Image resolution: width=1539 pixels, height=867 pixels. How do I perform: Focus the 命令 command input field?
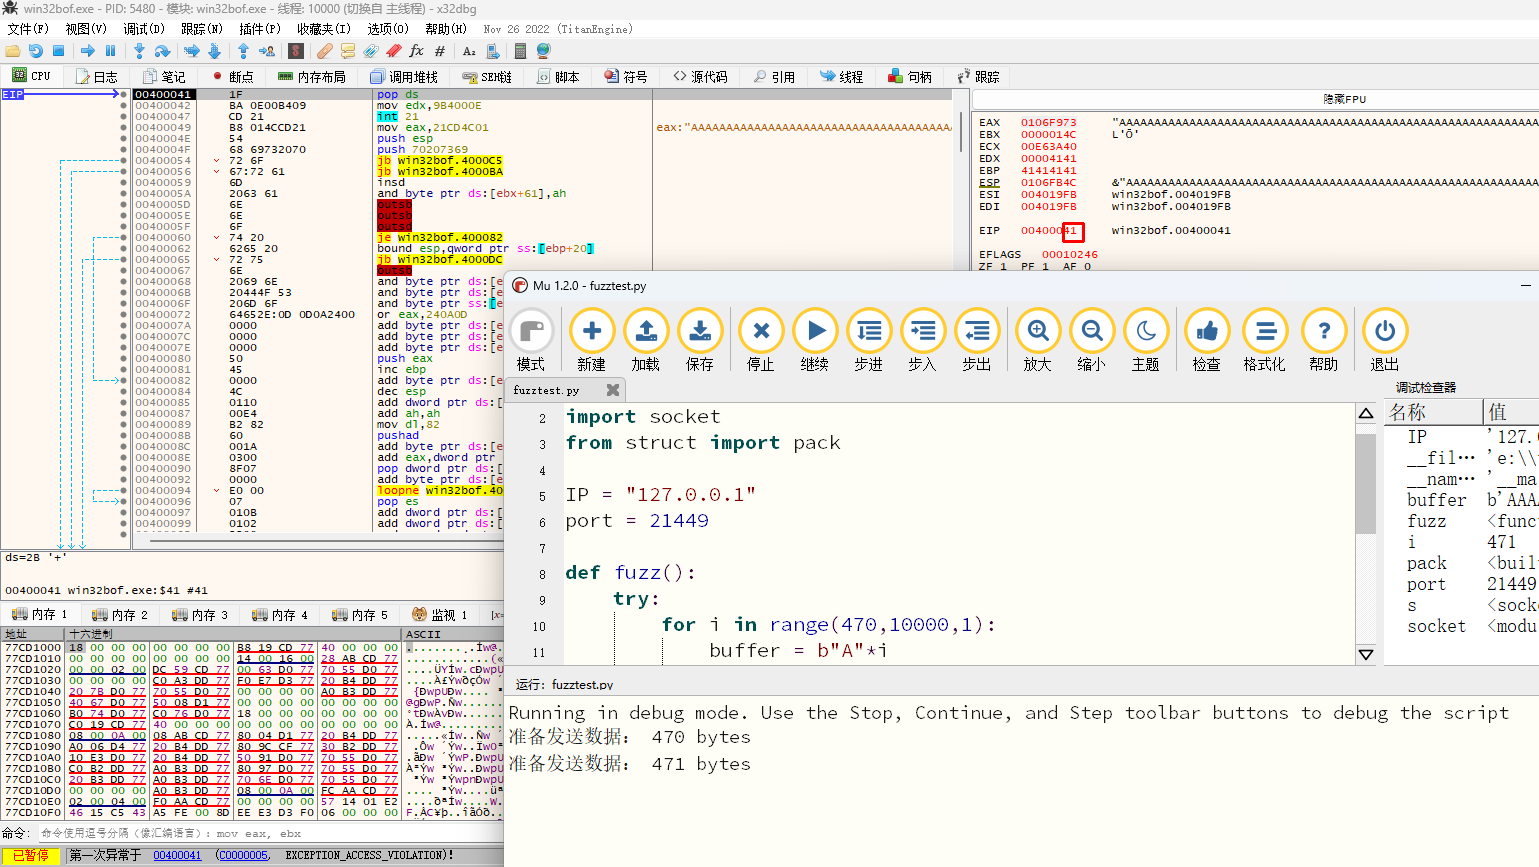point(270,833)
